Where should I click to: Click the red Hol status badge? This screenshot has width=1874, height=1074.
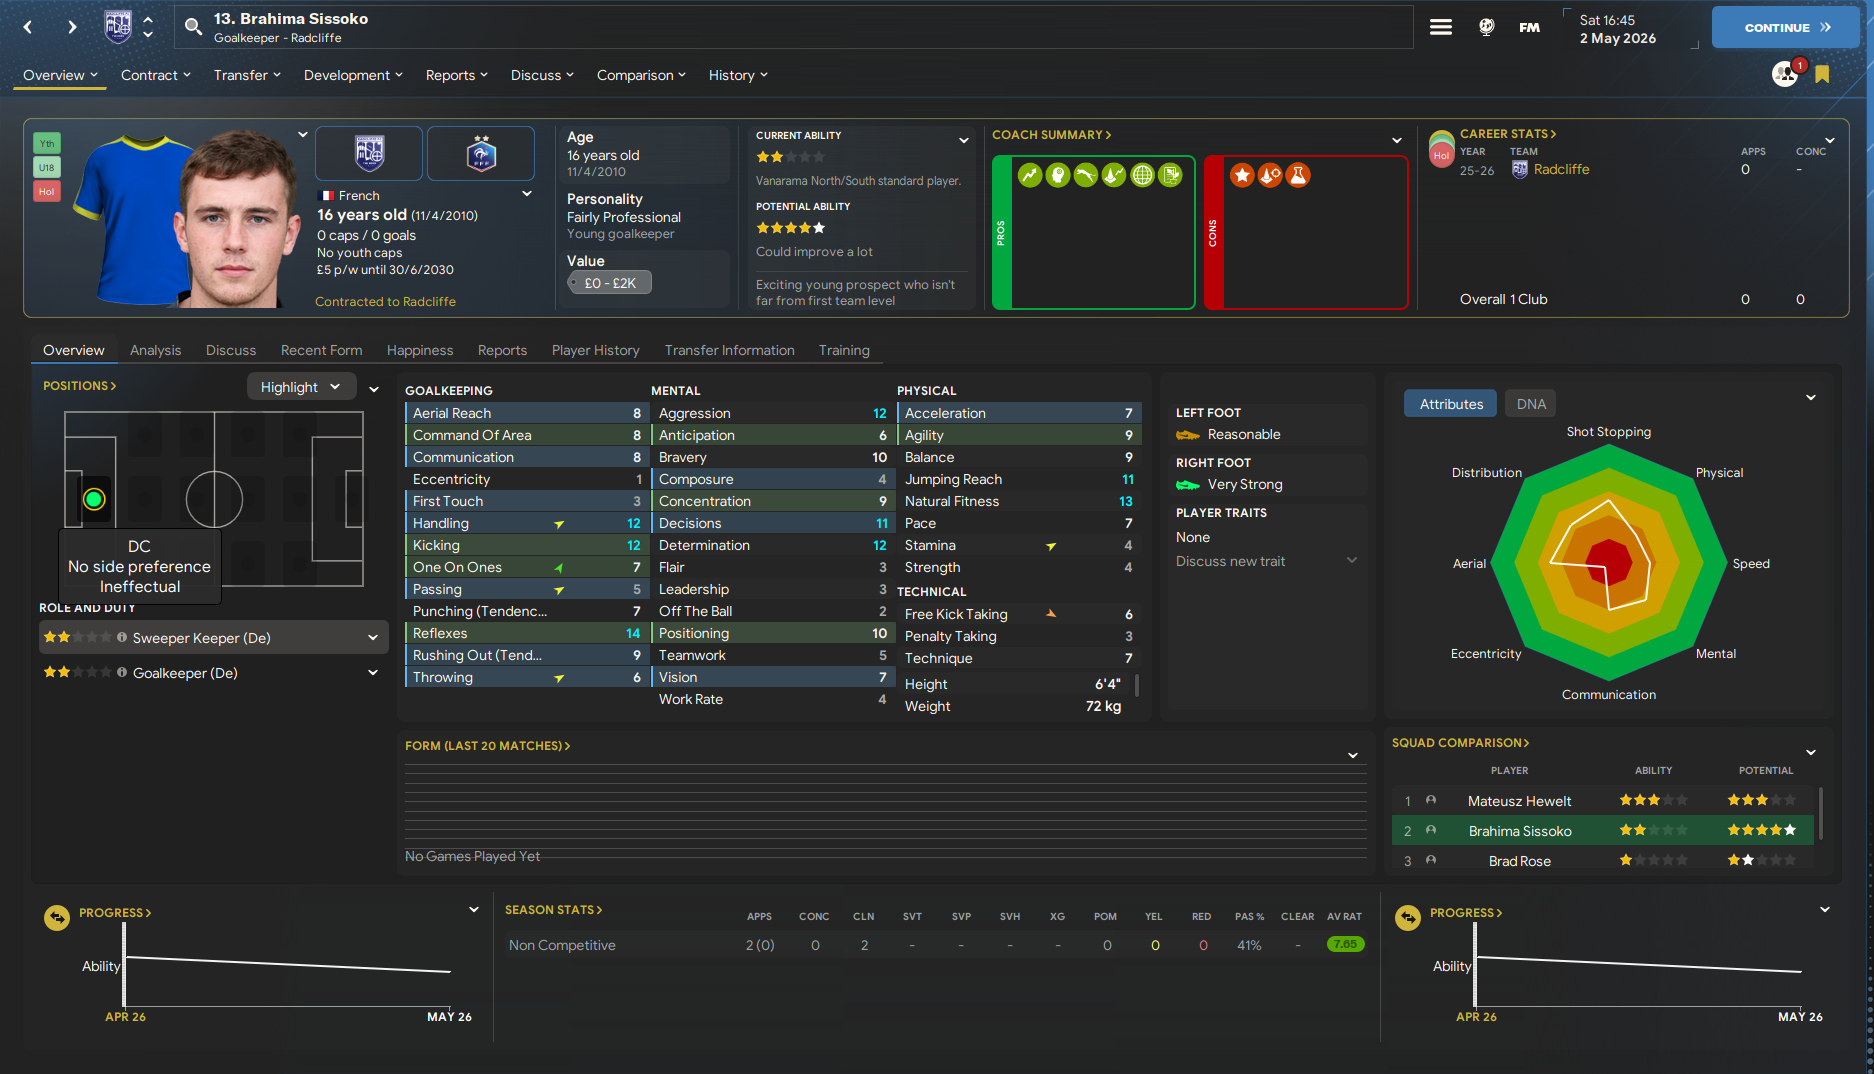(x=47, y=191)
